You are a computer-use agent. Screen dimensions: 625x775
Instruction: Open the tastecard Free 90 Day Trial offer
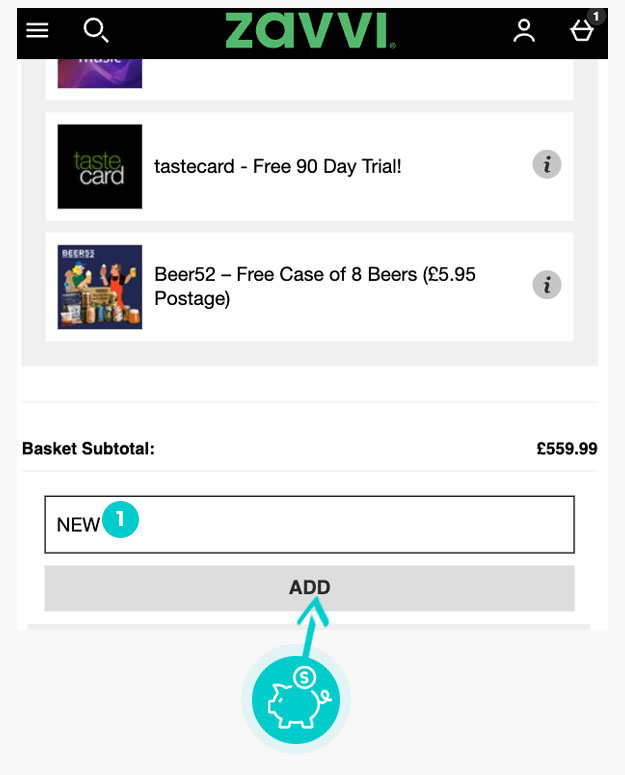(278, 166)
